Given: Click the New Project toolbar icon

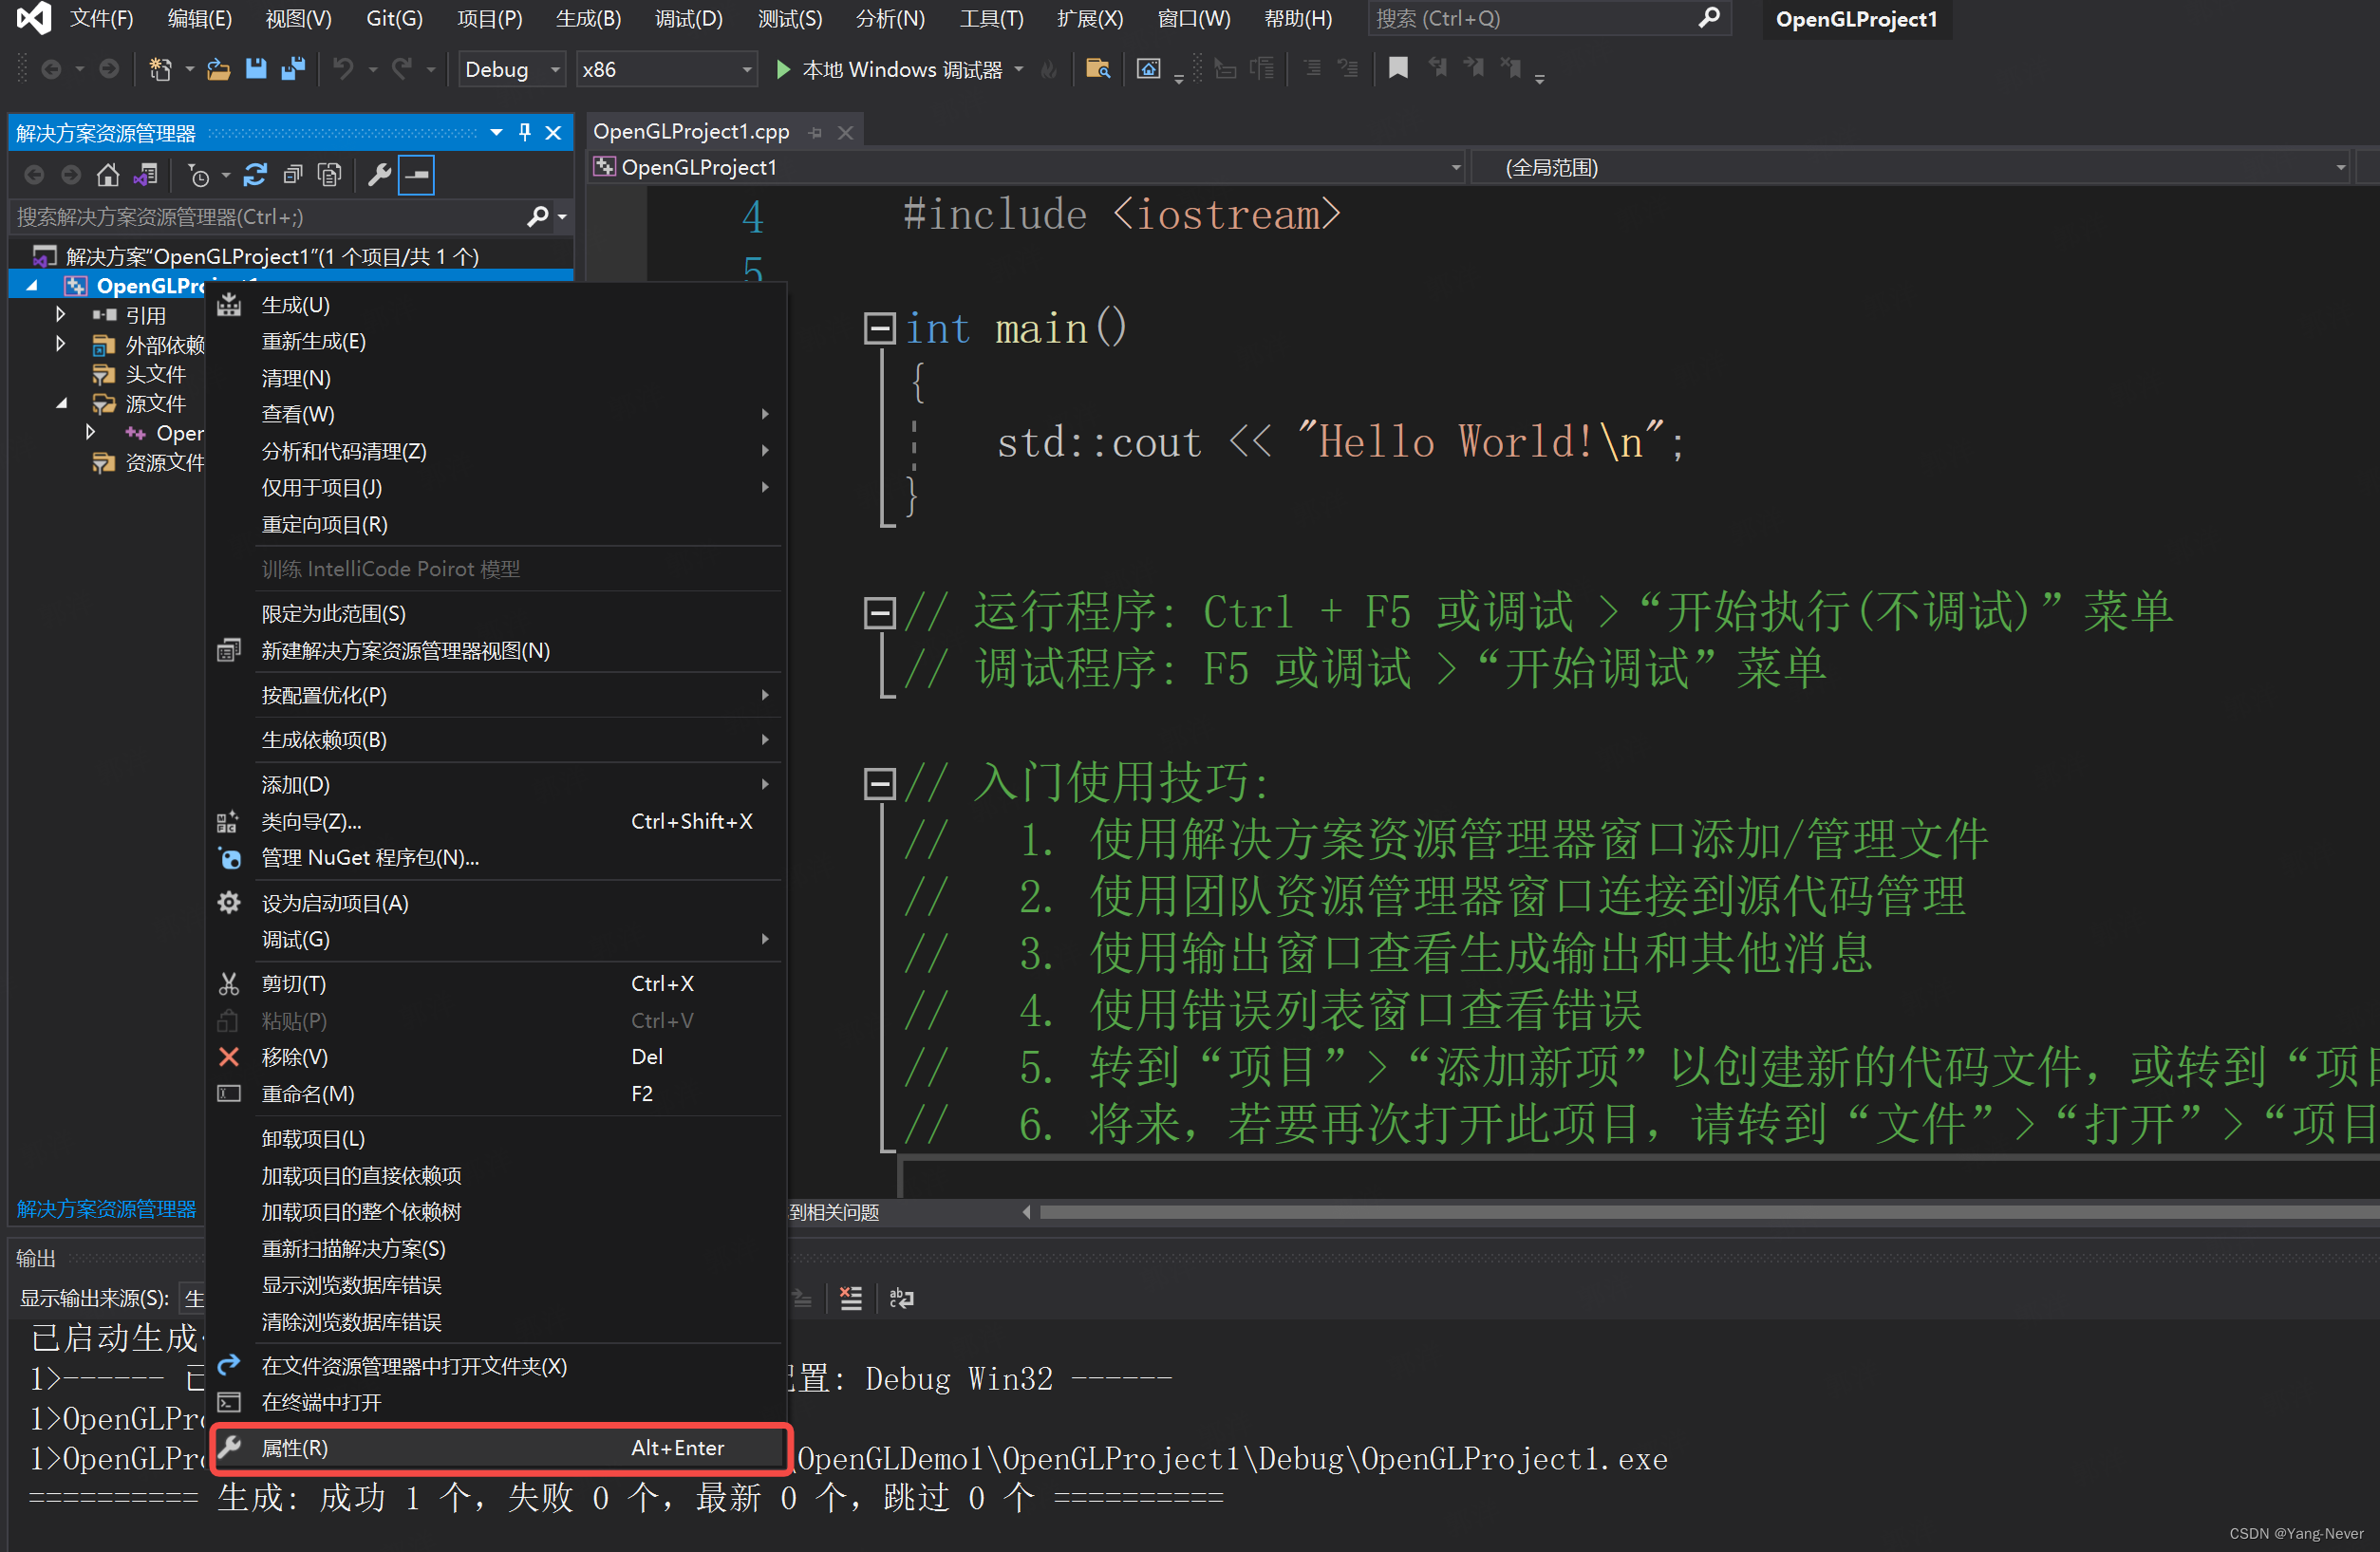Looking at the screenshot, I should click(x=160, y=69).
